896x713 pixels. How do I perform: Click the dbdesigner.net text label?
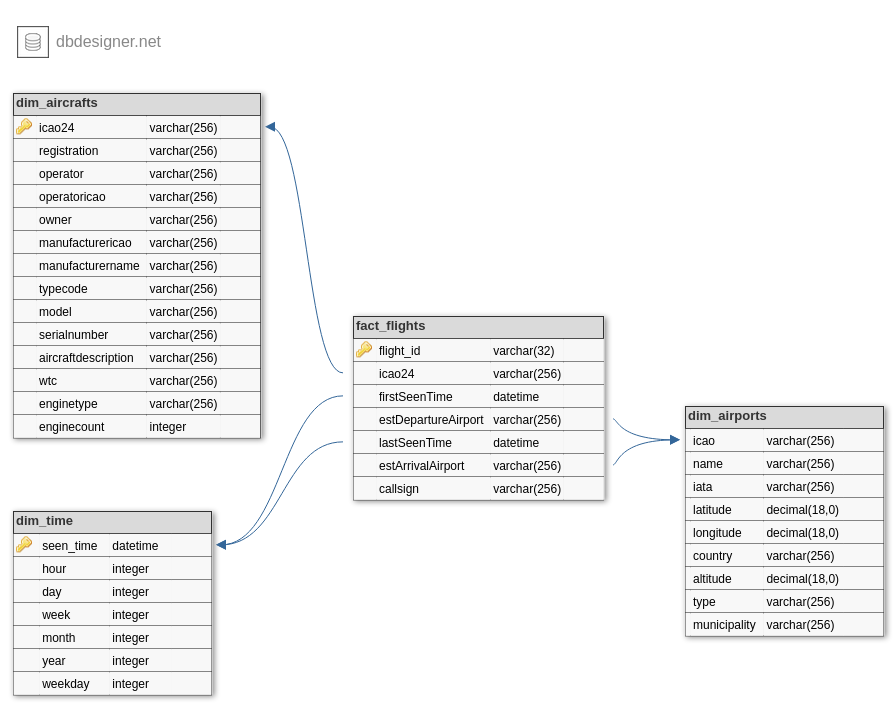pos(108,41)
